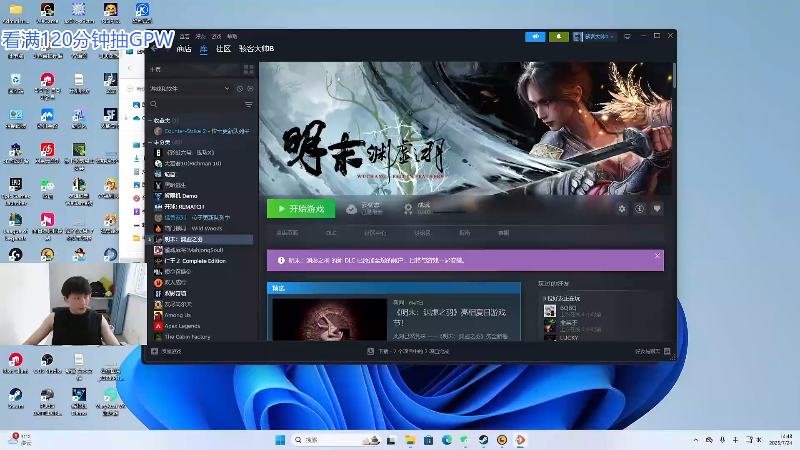Click 添加游戏 add game button
Screen dimensions: 800x450
coord(166,351)
